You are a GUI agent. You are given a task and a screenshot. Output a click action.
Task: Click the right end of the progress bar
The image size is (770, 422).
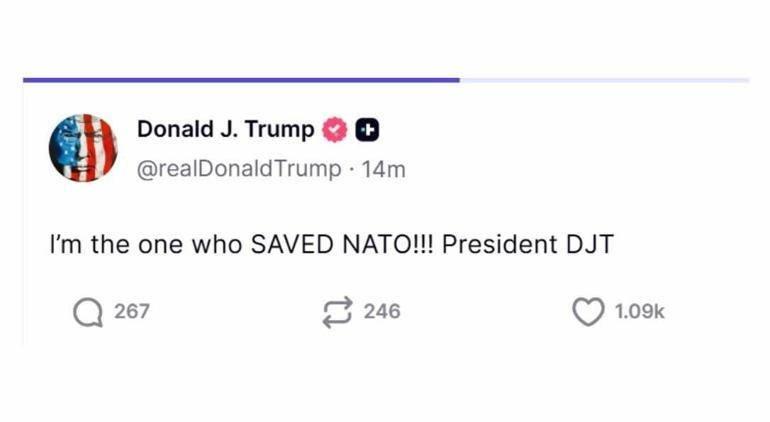(744, 80)
